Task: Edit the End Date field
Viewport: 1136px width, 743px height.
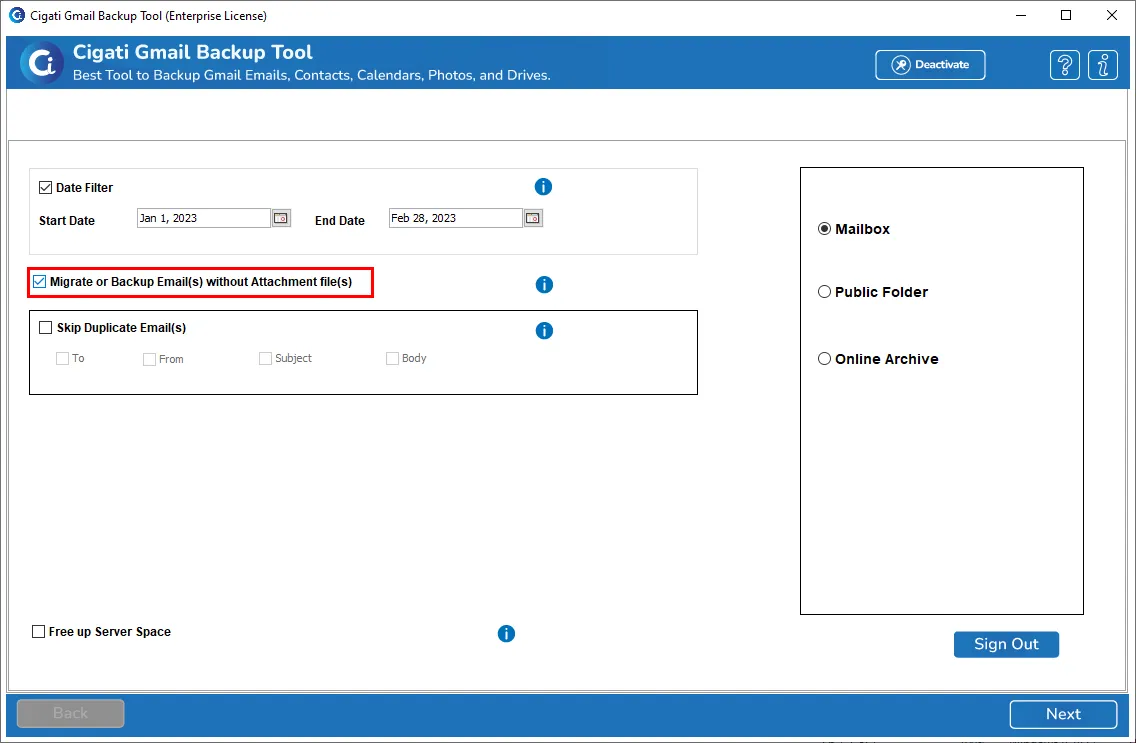Action: pos(456,218)
